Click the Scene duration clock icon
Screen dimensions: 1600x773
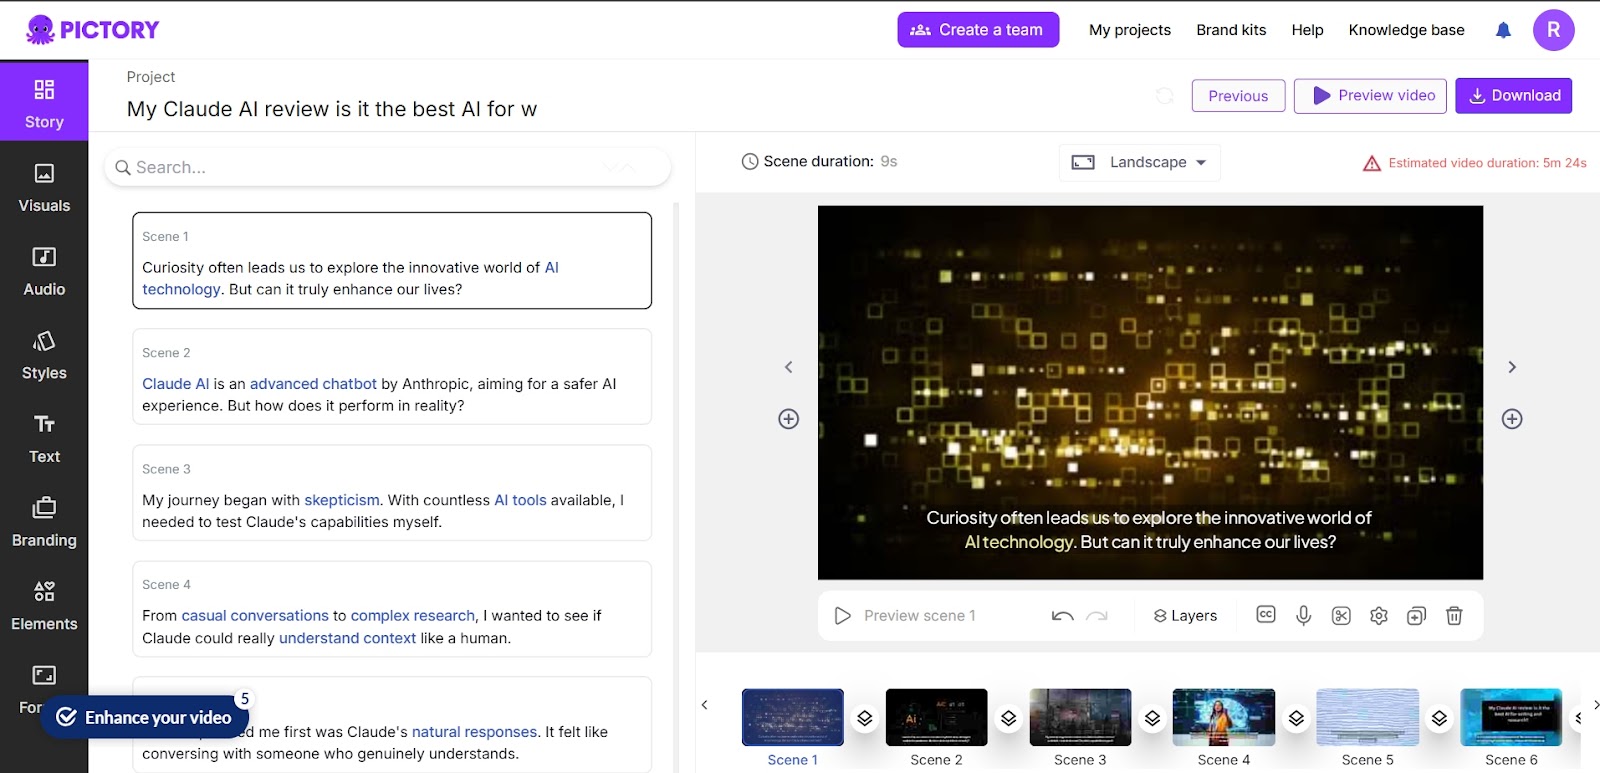[x=749, y=162]
